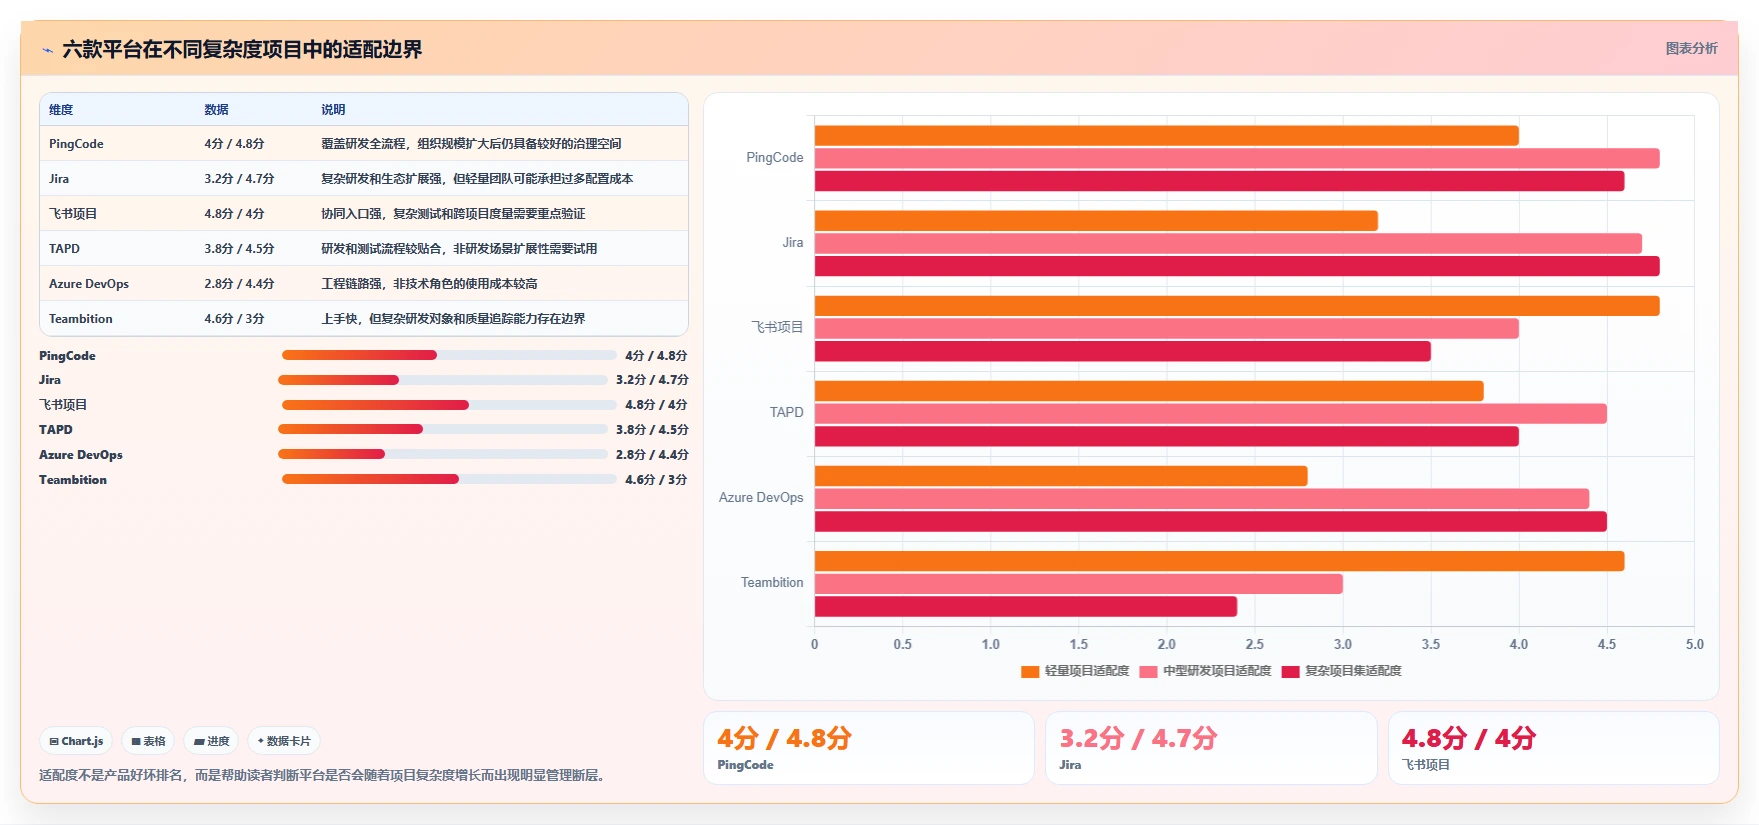This screenshot has width=1759, height=825.
Task: Click the description 上手快，但复杂研发对象和质量追踪能力存在边界
Action: [453, 319]
